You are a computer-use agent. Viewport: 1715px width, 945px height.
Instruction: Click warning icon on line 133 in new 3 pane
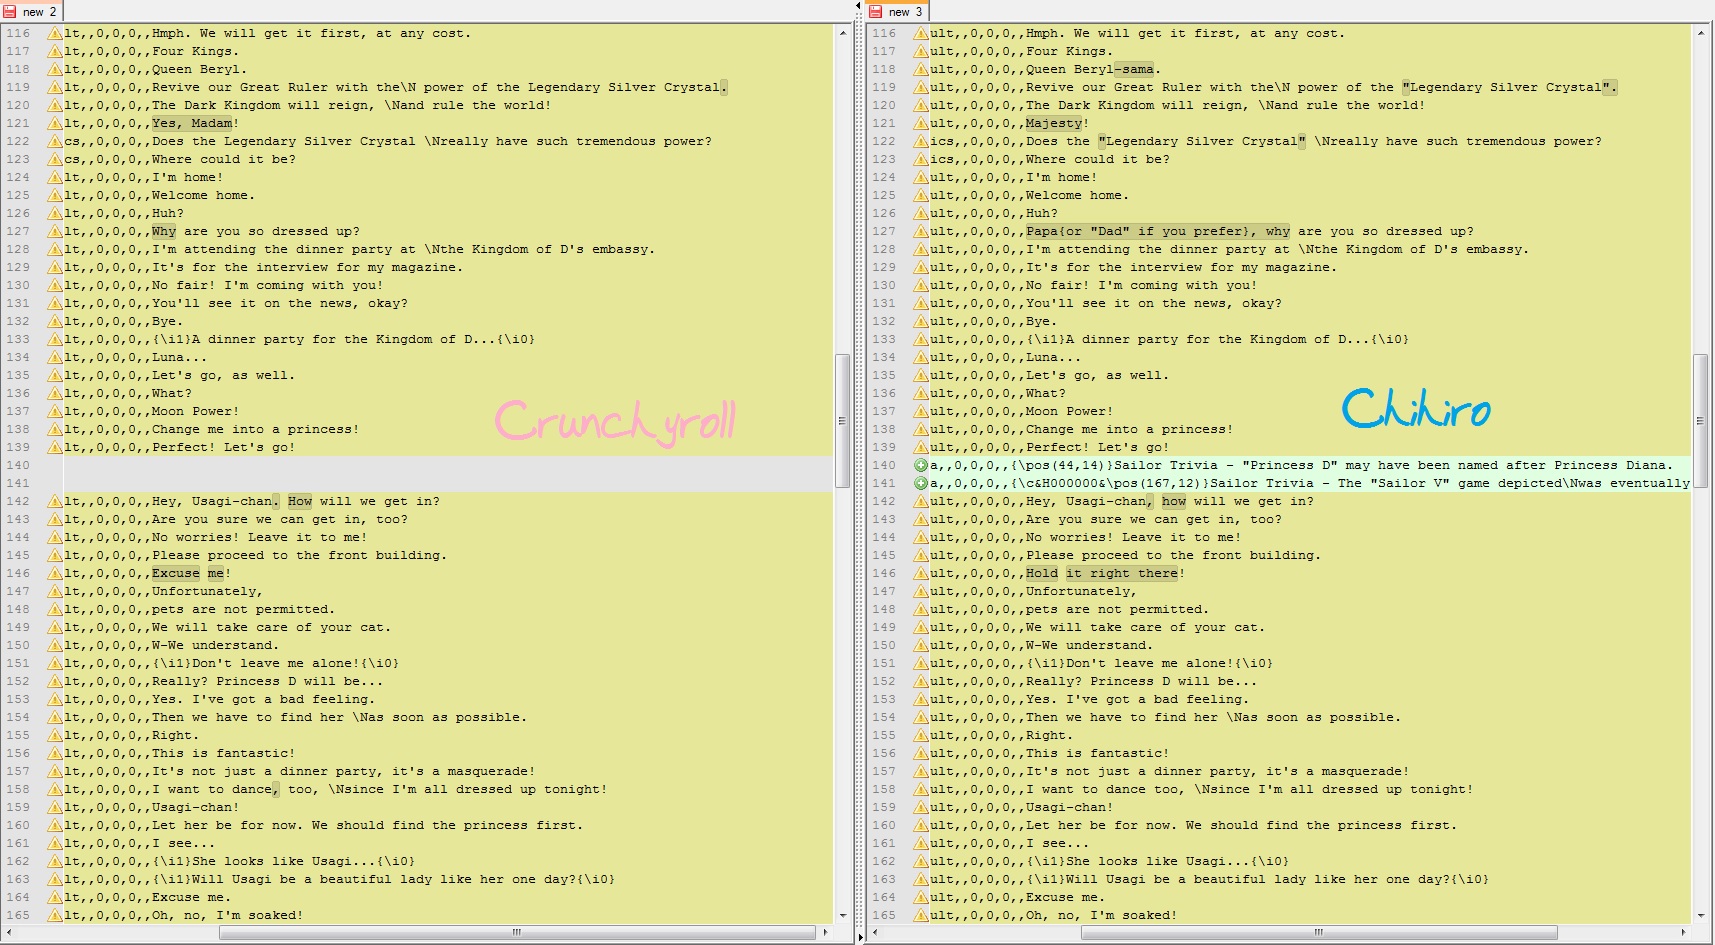click(x=921, y=339)
